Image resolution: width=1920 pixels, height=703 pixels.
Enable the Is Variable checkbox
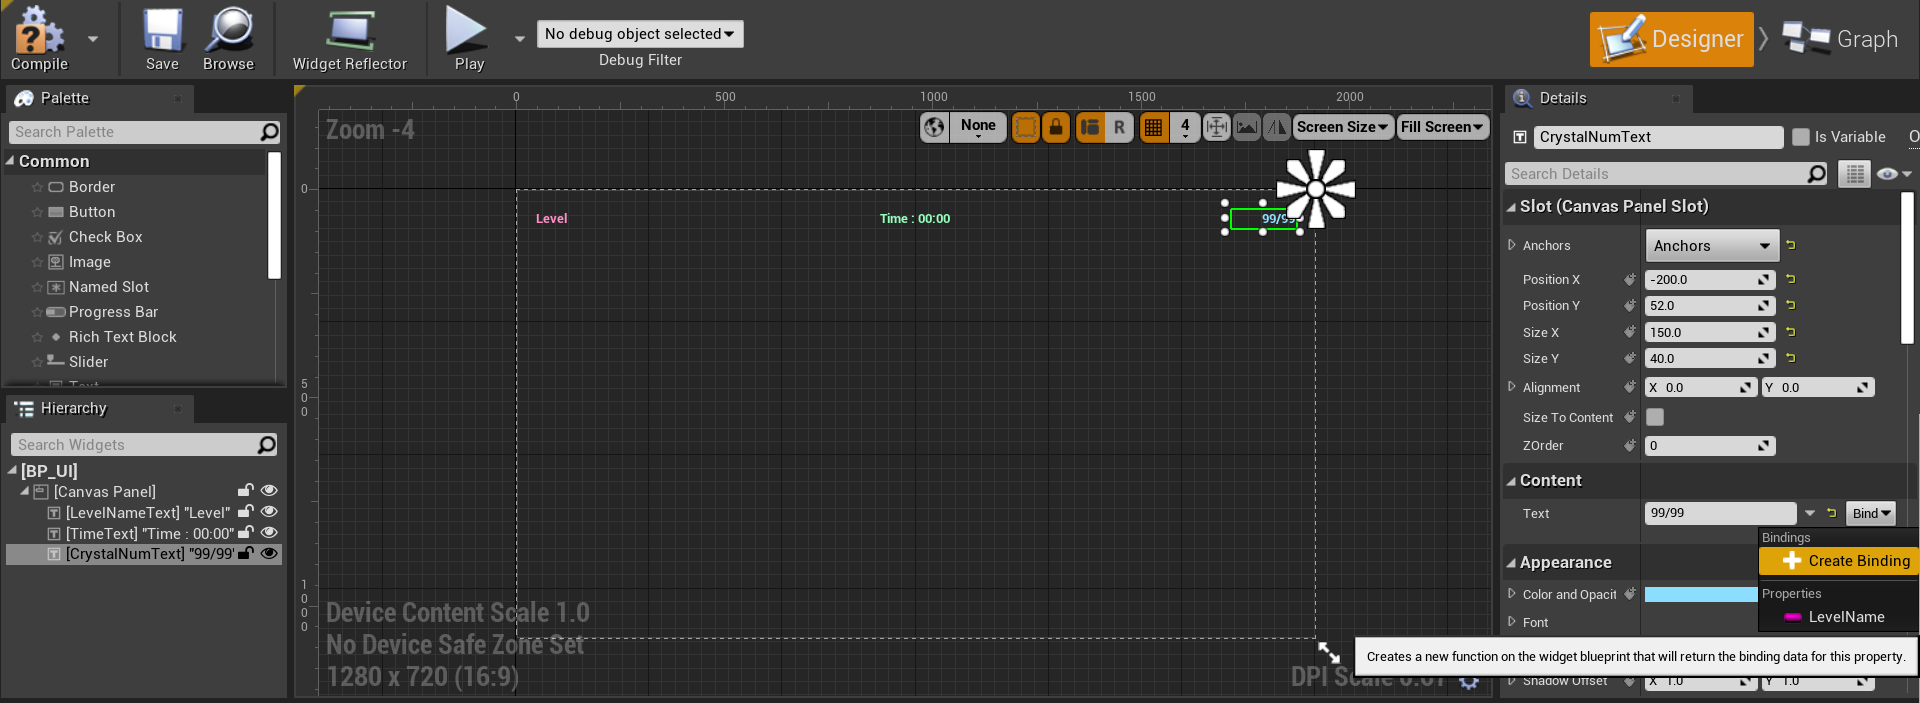click(x=1801, y=137)
